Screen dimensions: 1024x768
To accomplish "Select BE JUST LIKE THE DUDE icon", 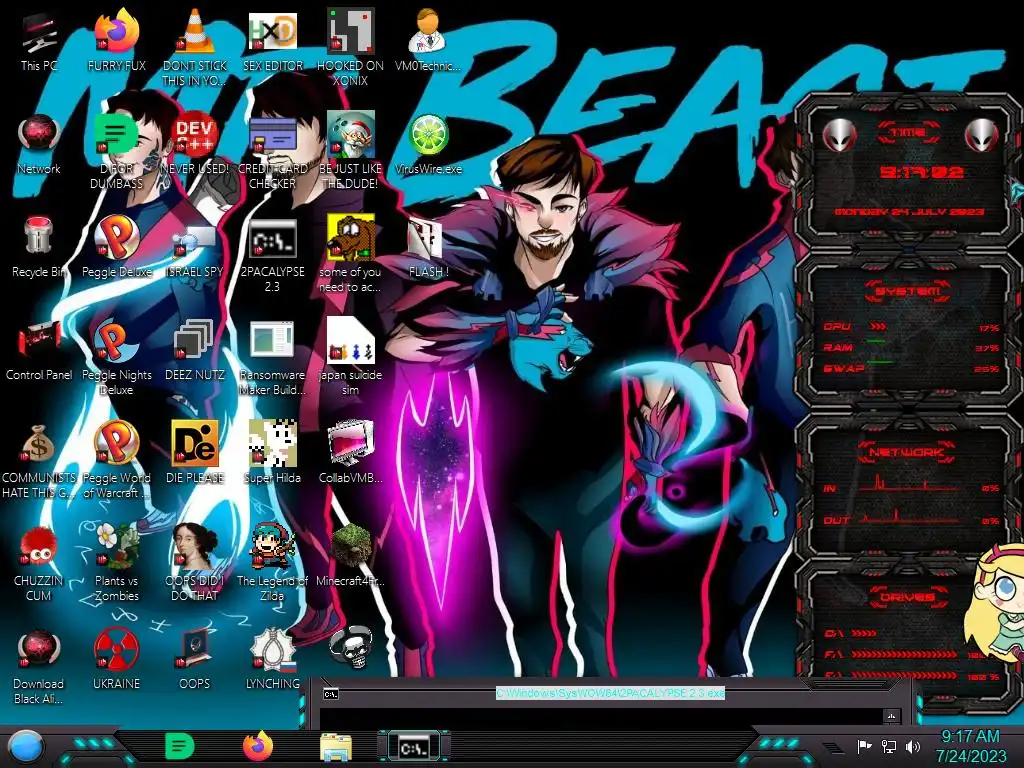I will (350, 150).
